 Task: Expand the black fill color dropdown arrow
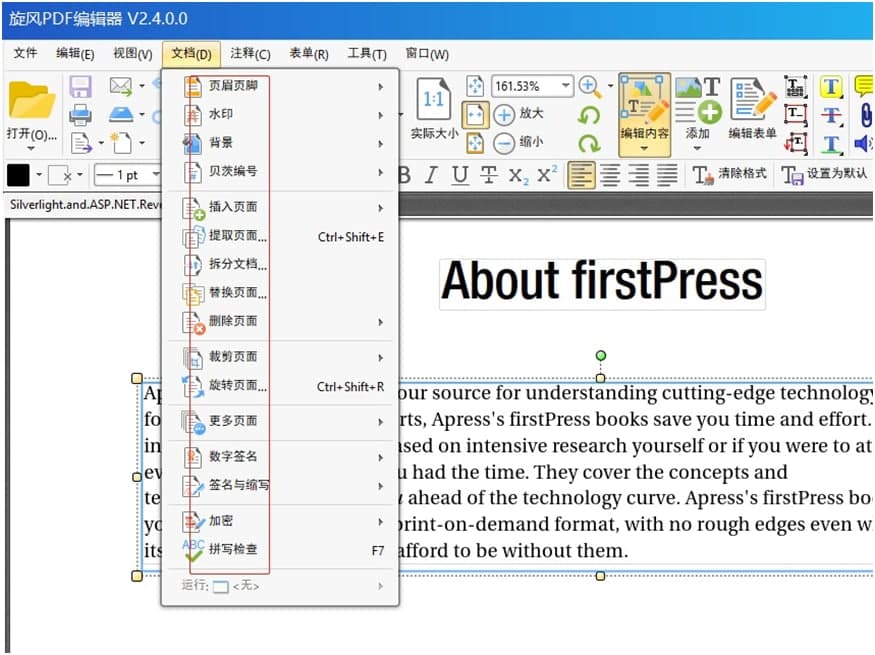coord(39,175)
